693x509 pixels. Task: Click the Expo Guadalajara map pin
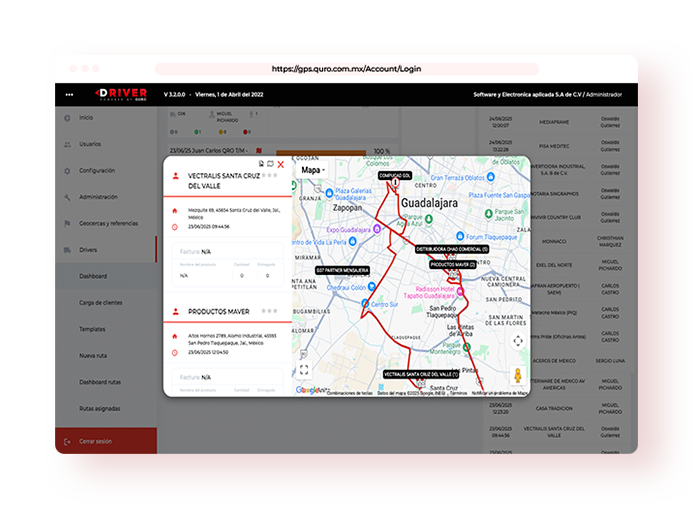pyautogui.click(x=377, y=229)
